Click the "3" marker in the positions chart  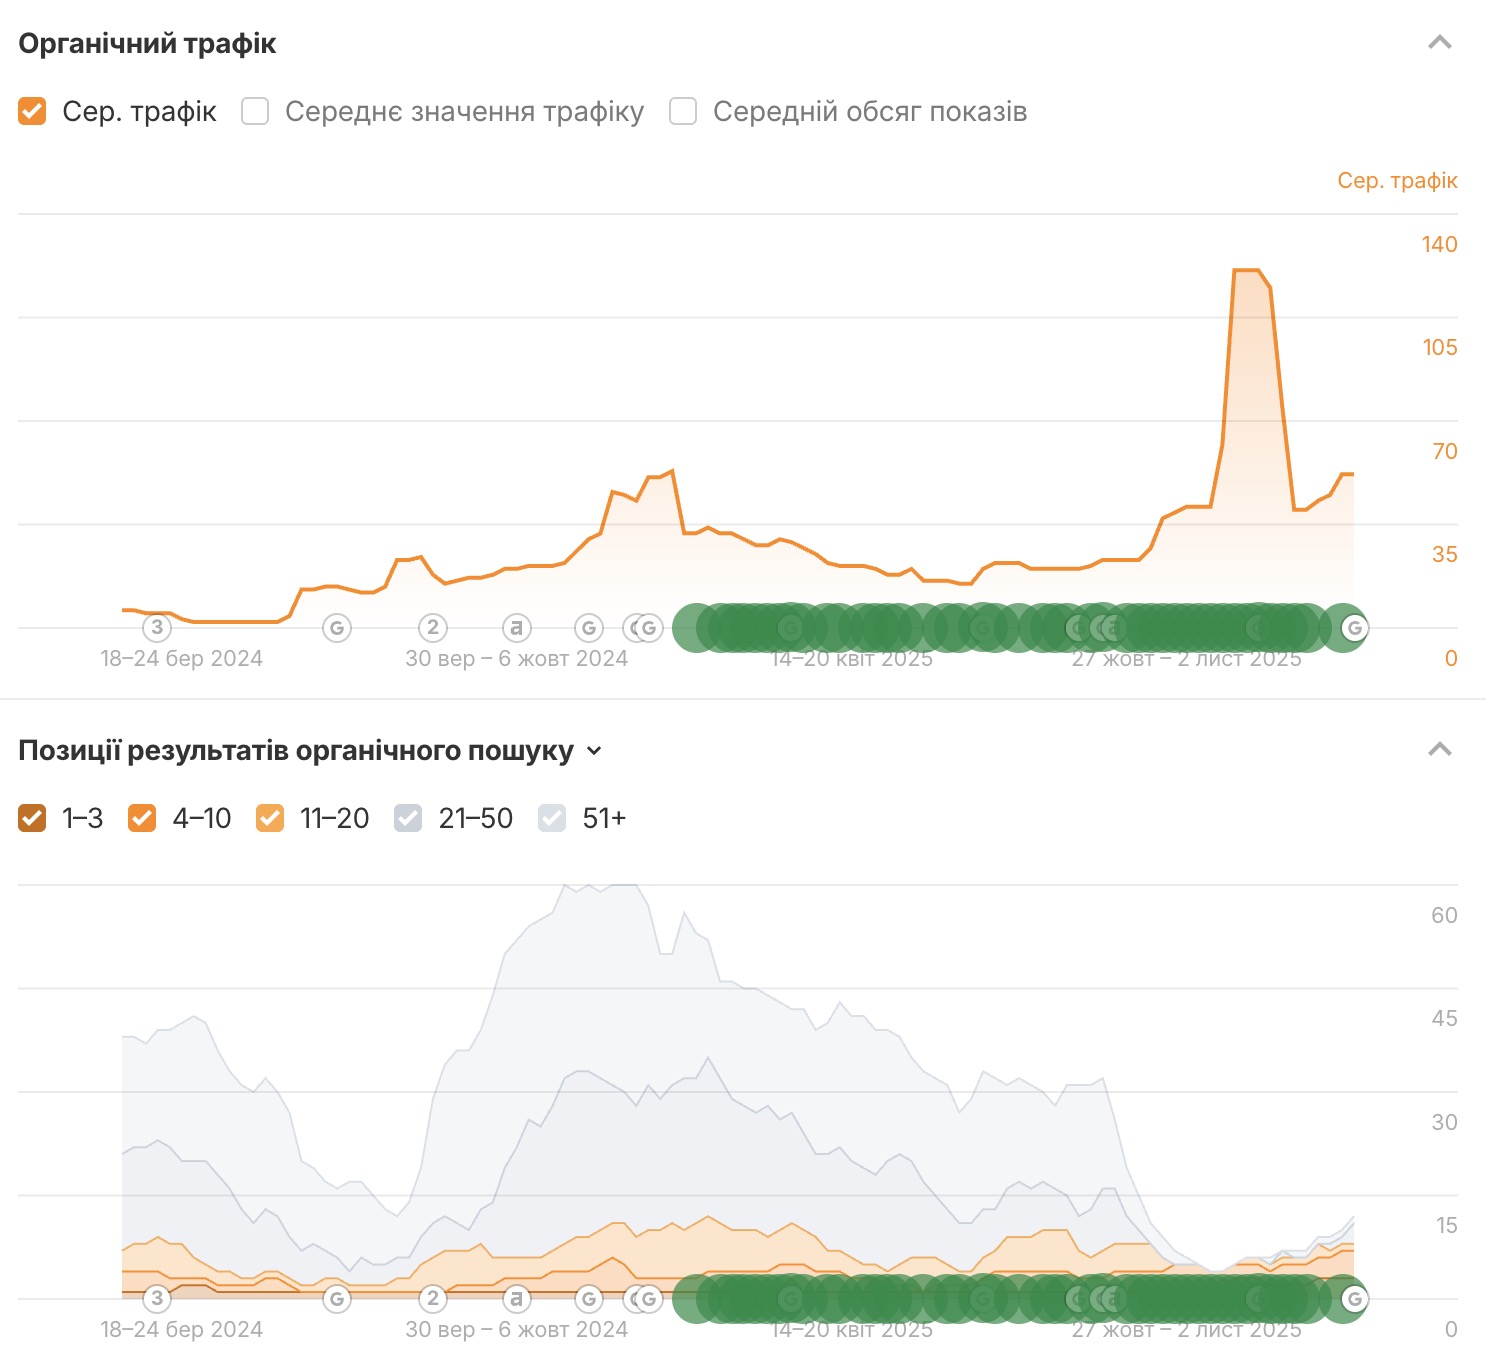[x=157, y=1299]
